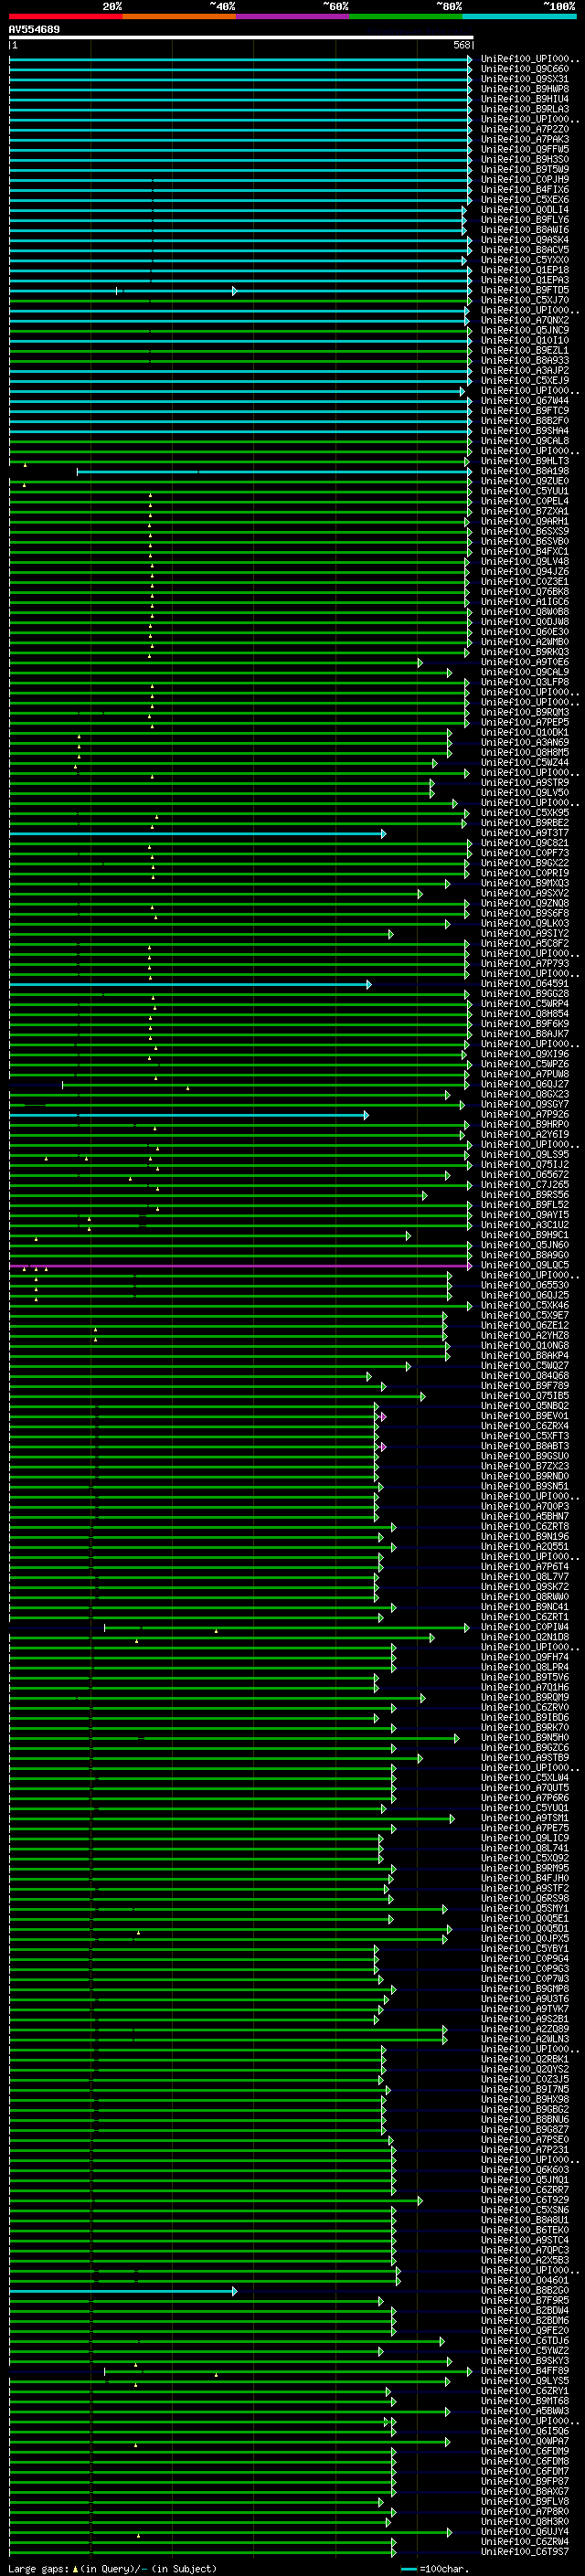Select hit label UniRef100_Q5JN60
Image resolution: width=585 pixels, height=2576 pixels.
coord(524,1246)
